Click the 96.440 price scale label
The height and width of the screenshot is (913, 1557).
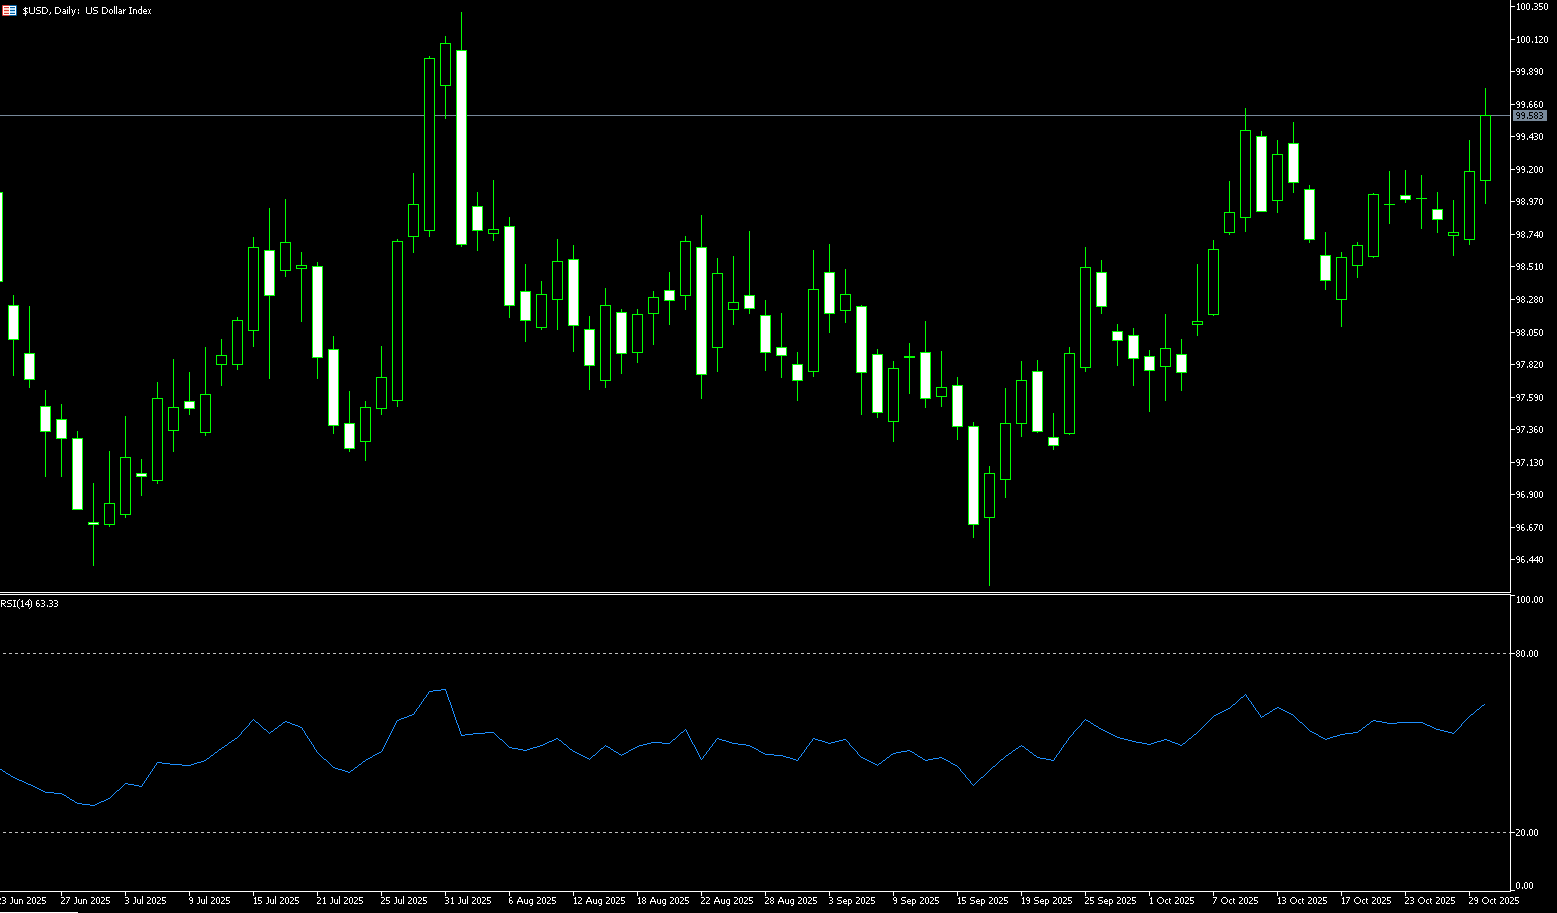pos(1529,560)
